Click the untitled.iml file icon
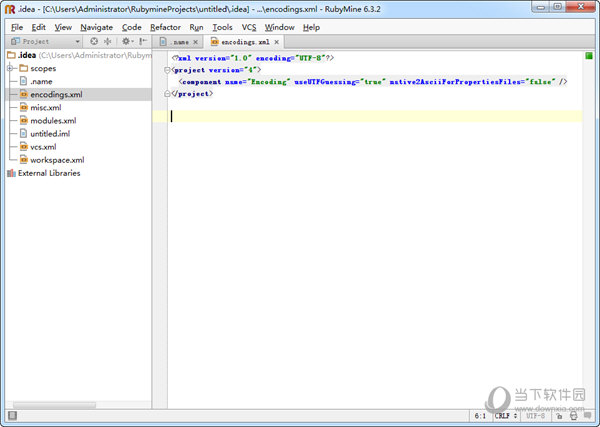 [23, 134]
